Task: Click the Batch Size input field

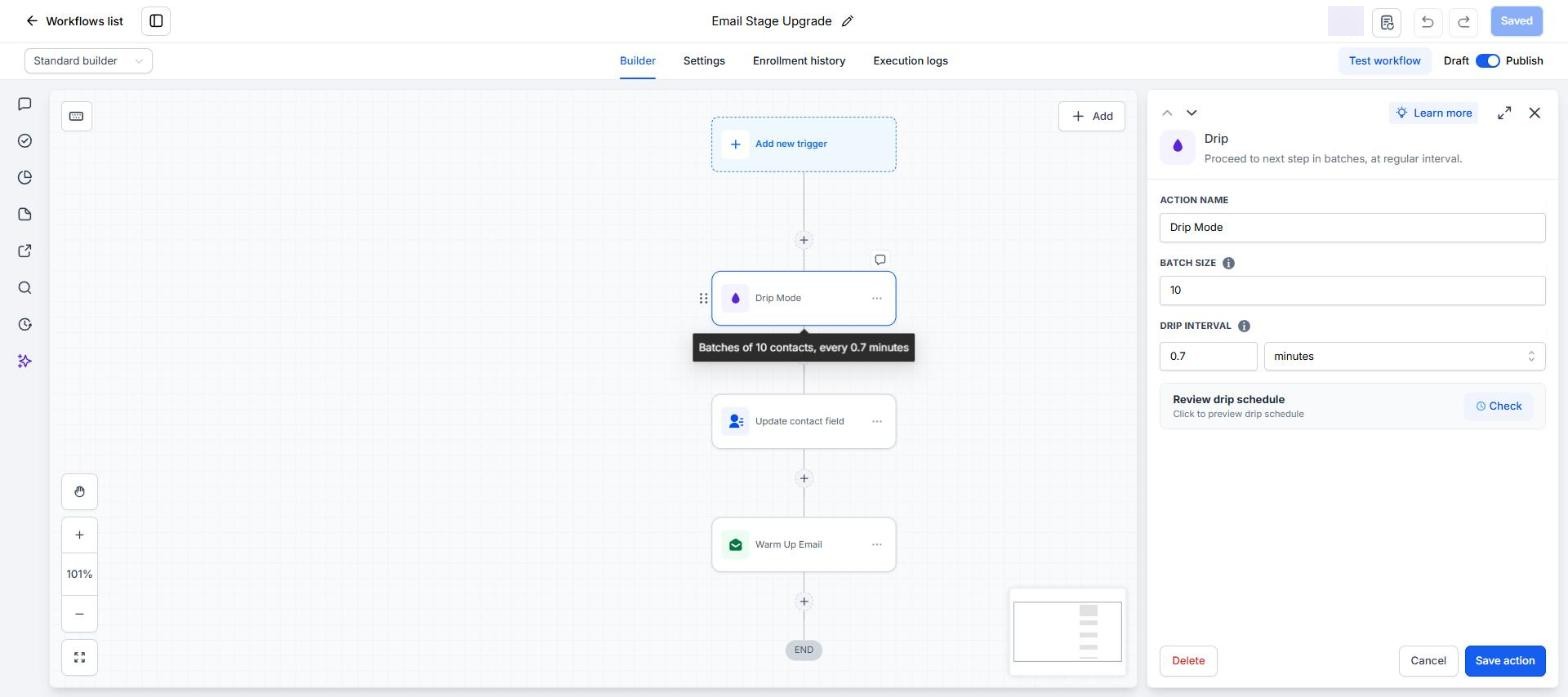Action: point(1352,290)
